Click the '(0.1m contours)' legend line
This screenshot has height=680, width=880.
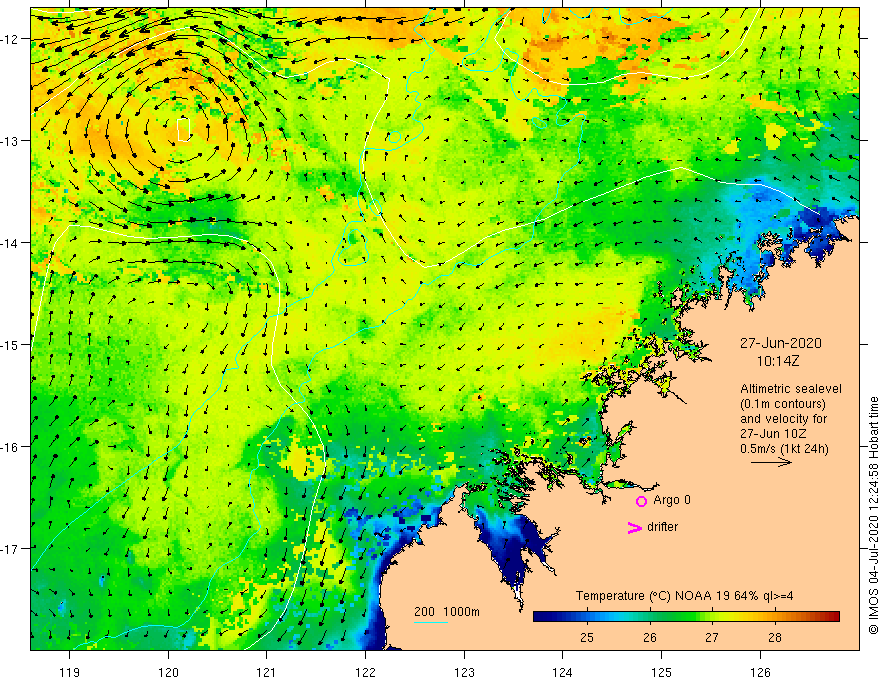(783, 404)
